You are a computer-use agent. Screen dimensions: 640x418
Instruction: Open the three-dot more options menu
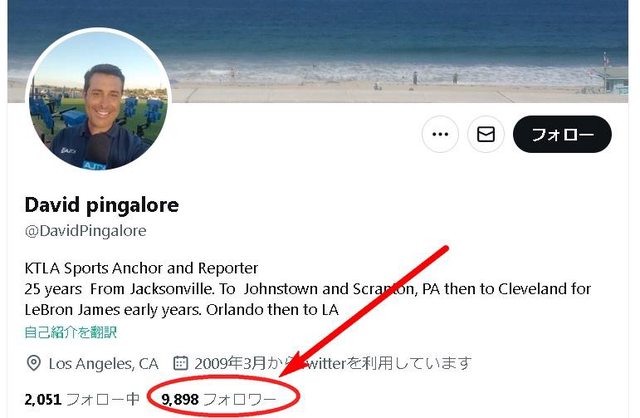click(x=440, y=134)
